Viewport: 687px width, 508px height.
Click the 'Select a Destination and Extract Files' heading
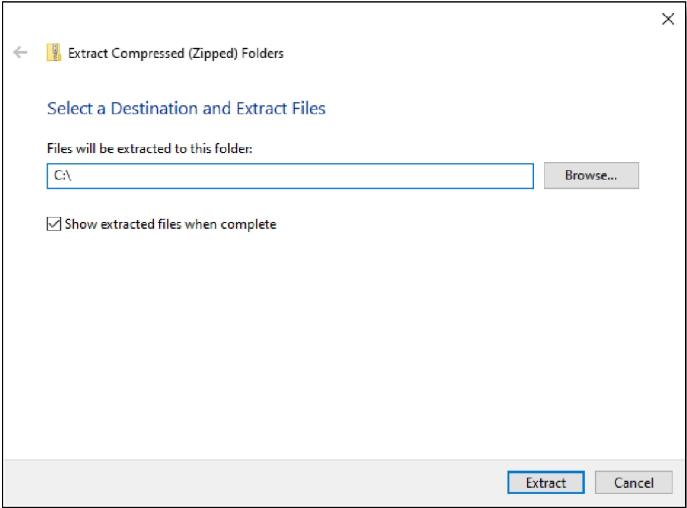(186, 108)
